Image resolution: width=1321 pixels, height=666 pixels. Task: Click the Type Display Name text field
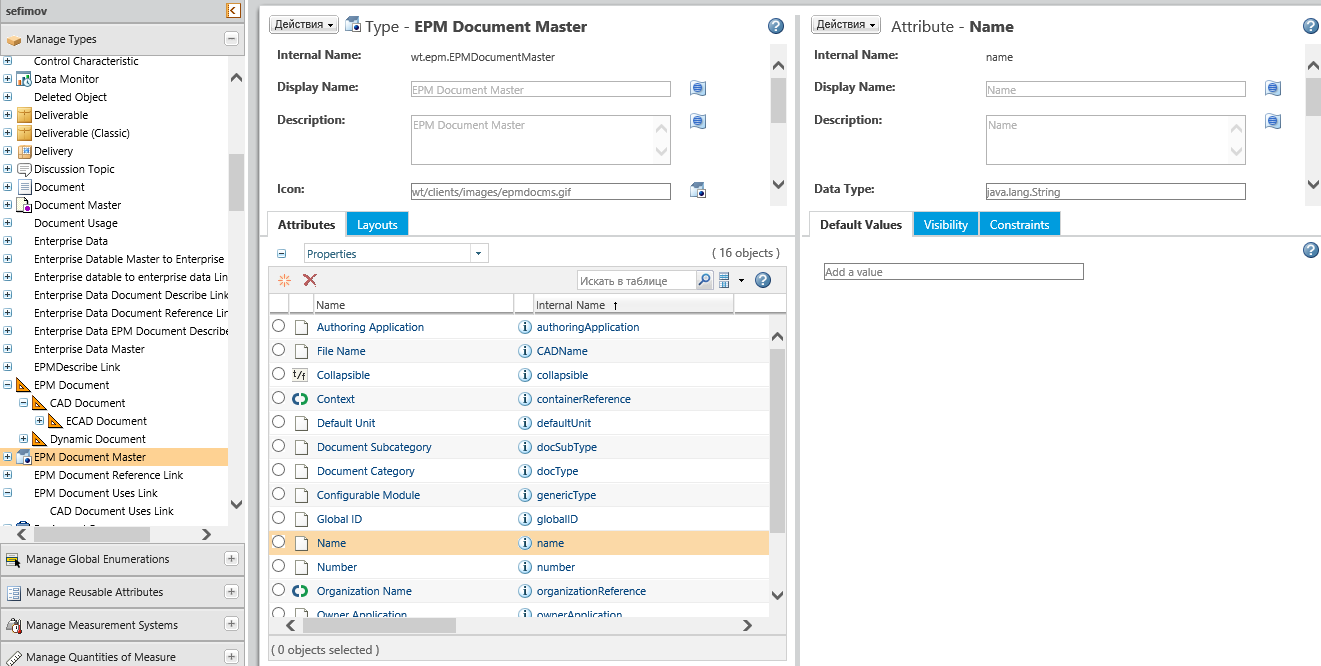pos(541,90)
